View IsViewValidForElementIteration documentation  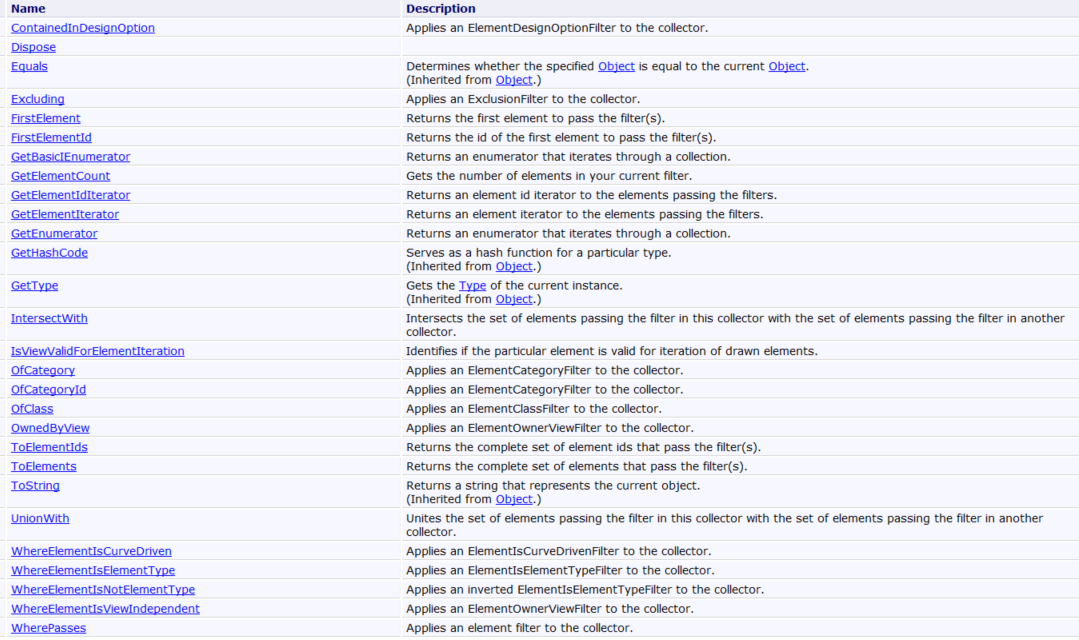(x=98, y=352)
